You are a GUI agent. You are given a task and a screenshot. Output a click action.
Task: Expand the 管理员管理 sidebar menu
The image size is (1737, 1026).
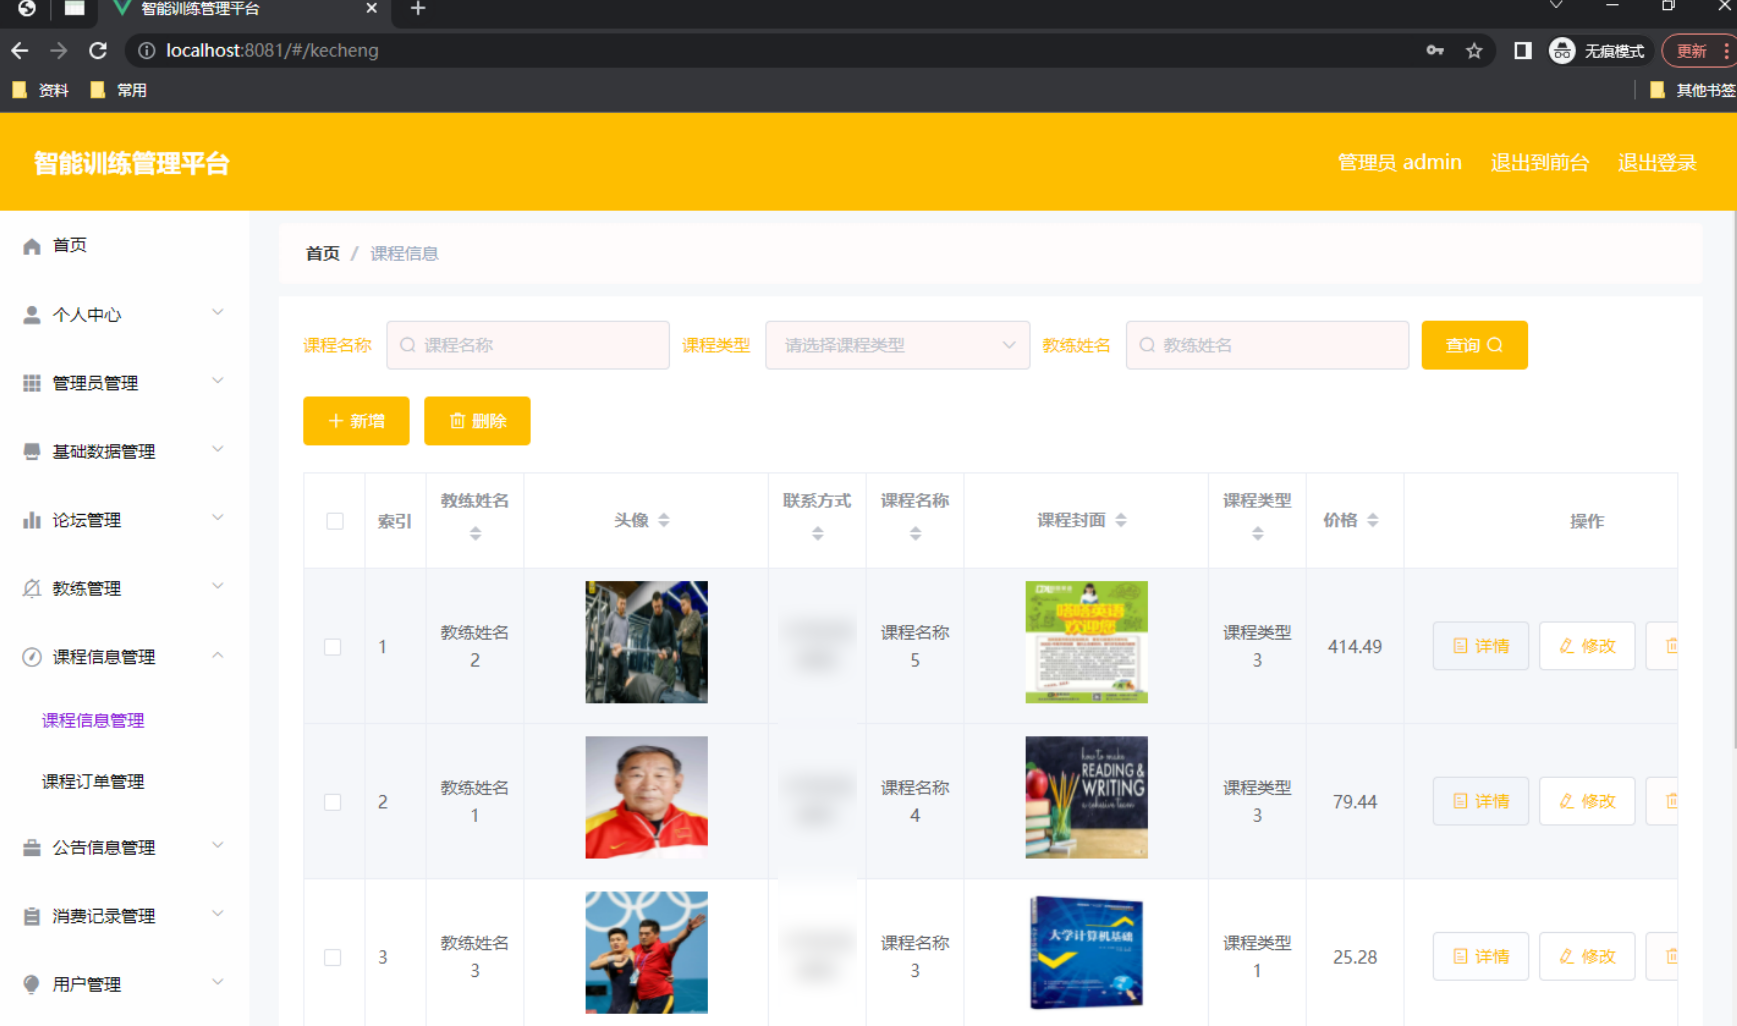pos(124,383)
